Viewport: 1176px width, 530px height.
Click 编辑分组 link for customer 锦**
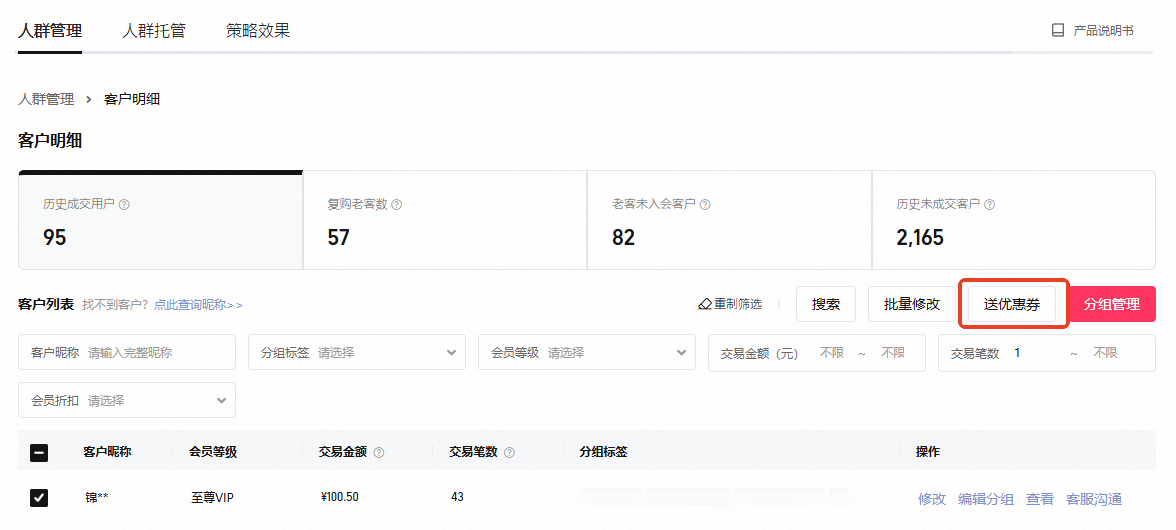[986, 499]
